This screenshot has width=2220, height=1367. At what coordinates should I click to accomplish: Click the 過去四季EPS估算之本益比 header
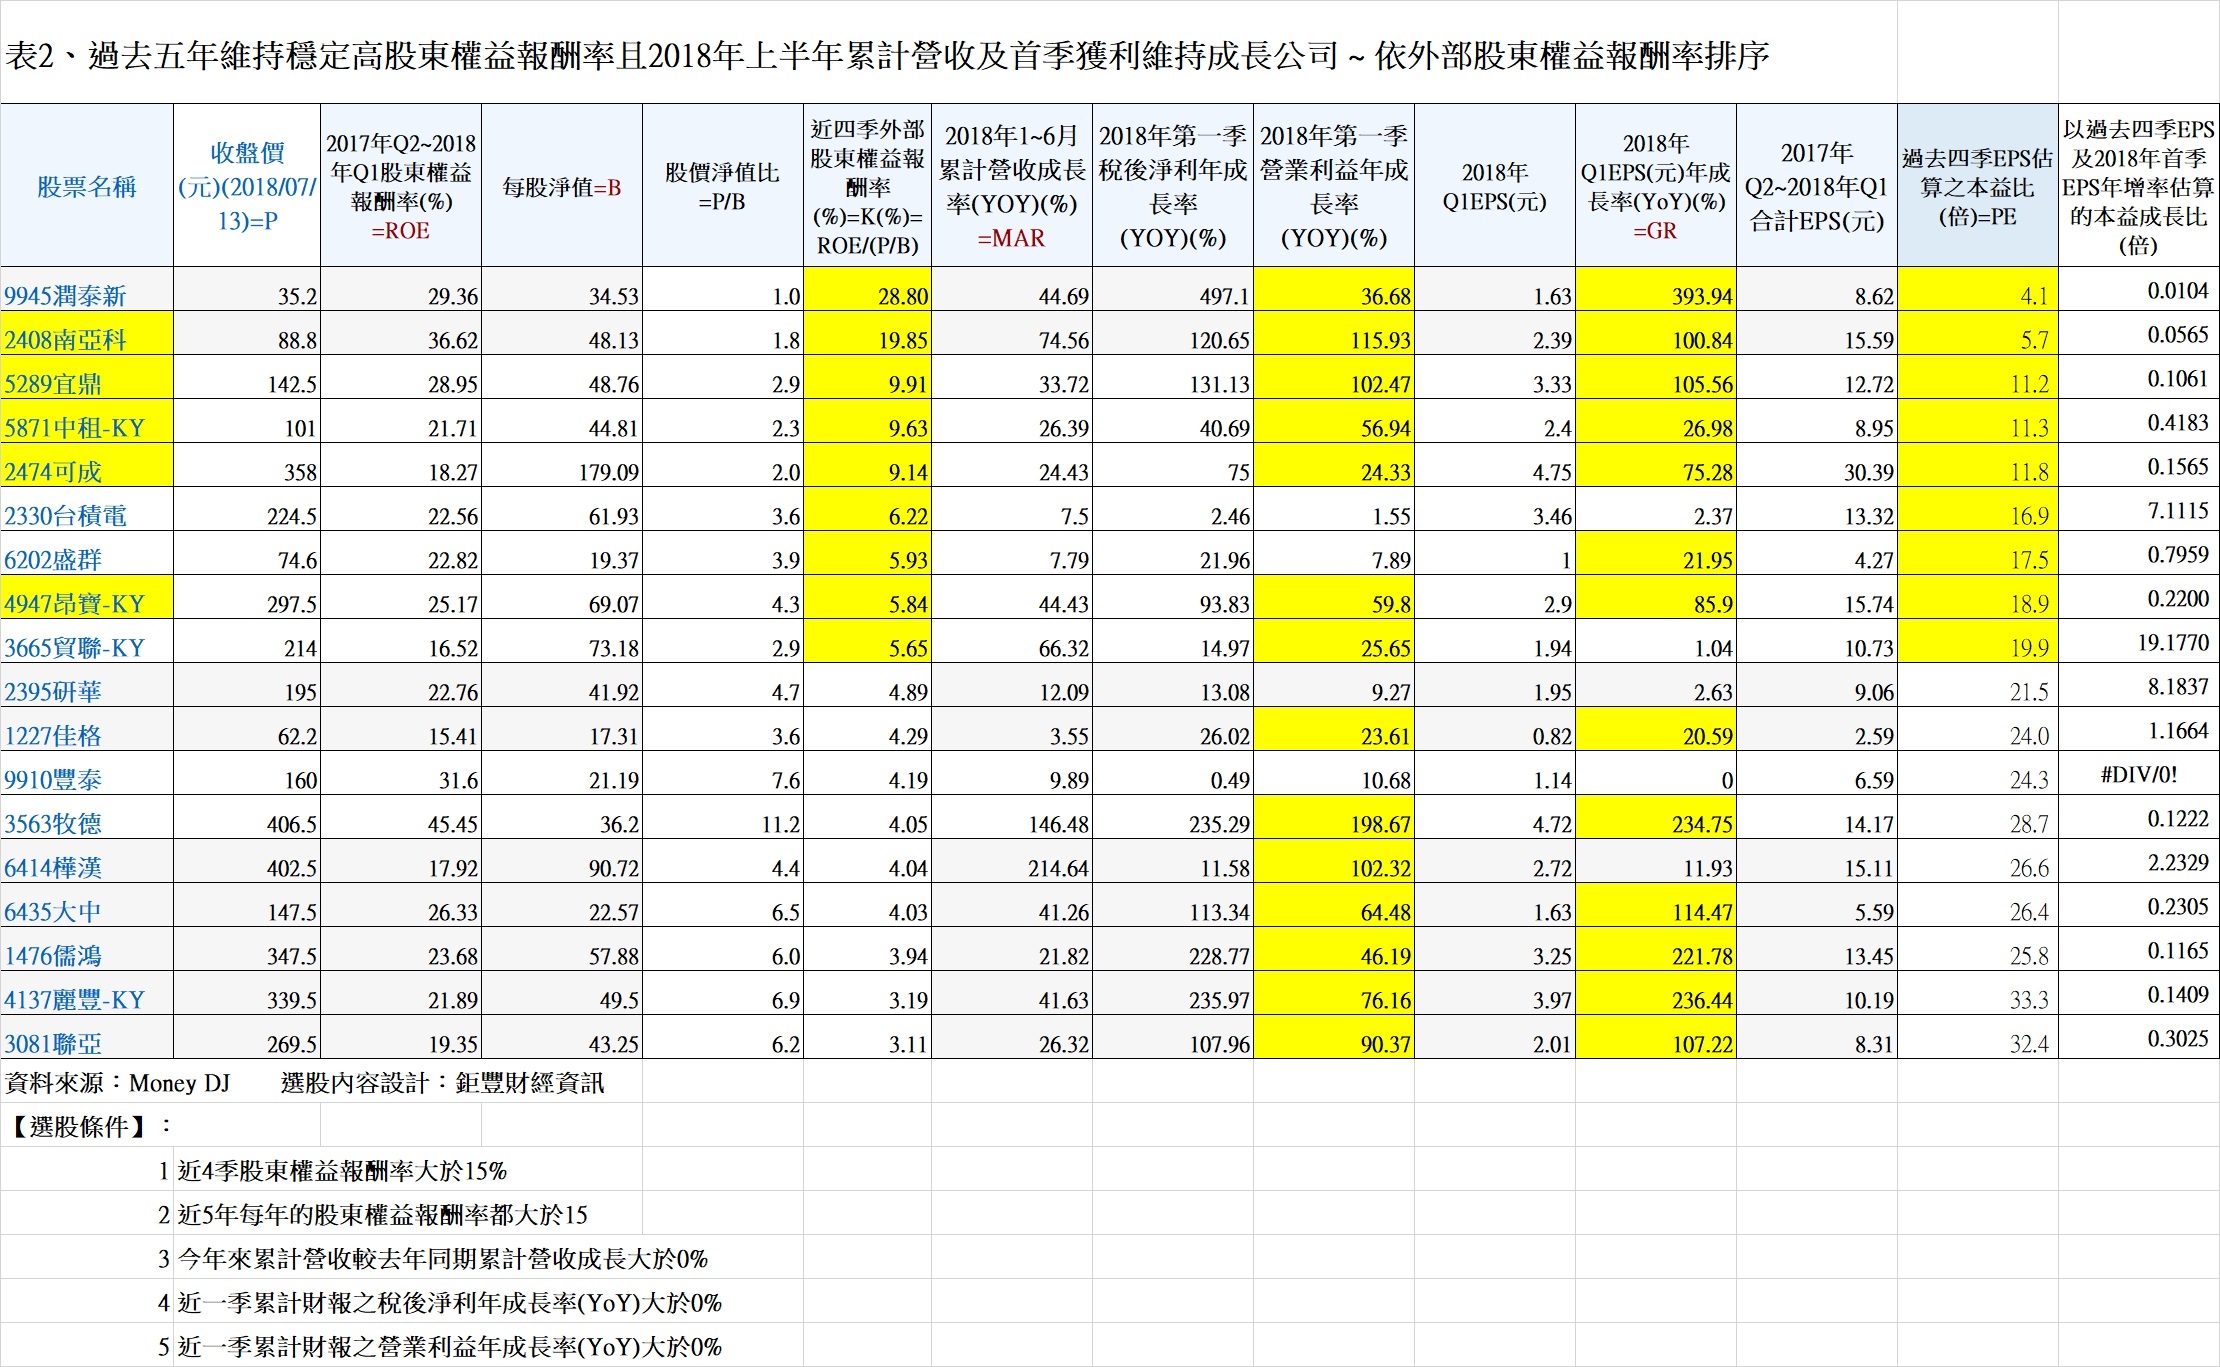point(1978,185)
